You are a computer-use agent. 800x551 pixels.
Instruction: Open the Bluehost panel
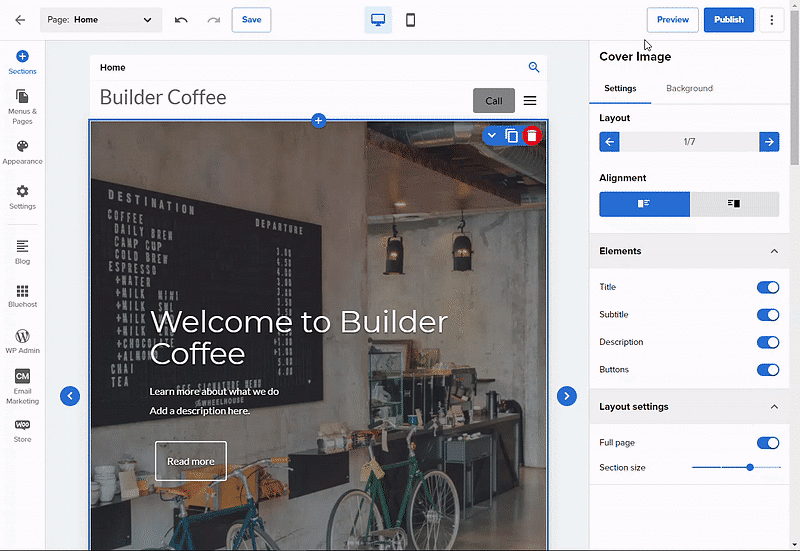tap(22, 296)
